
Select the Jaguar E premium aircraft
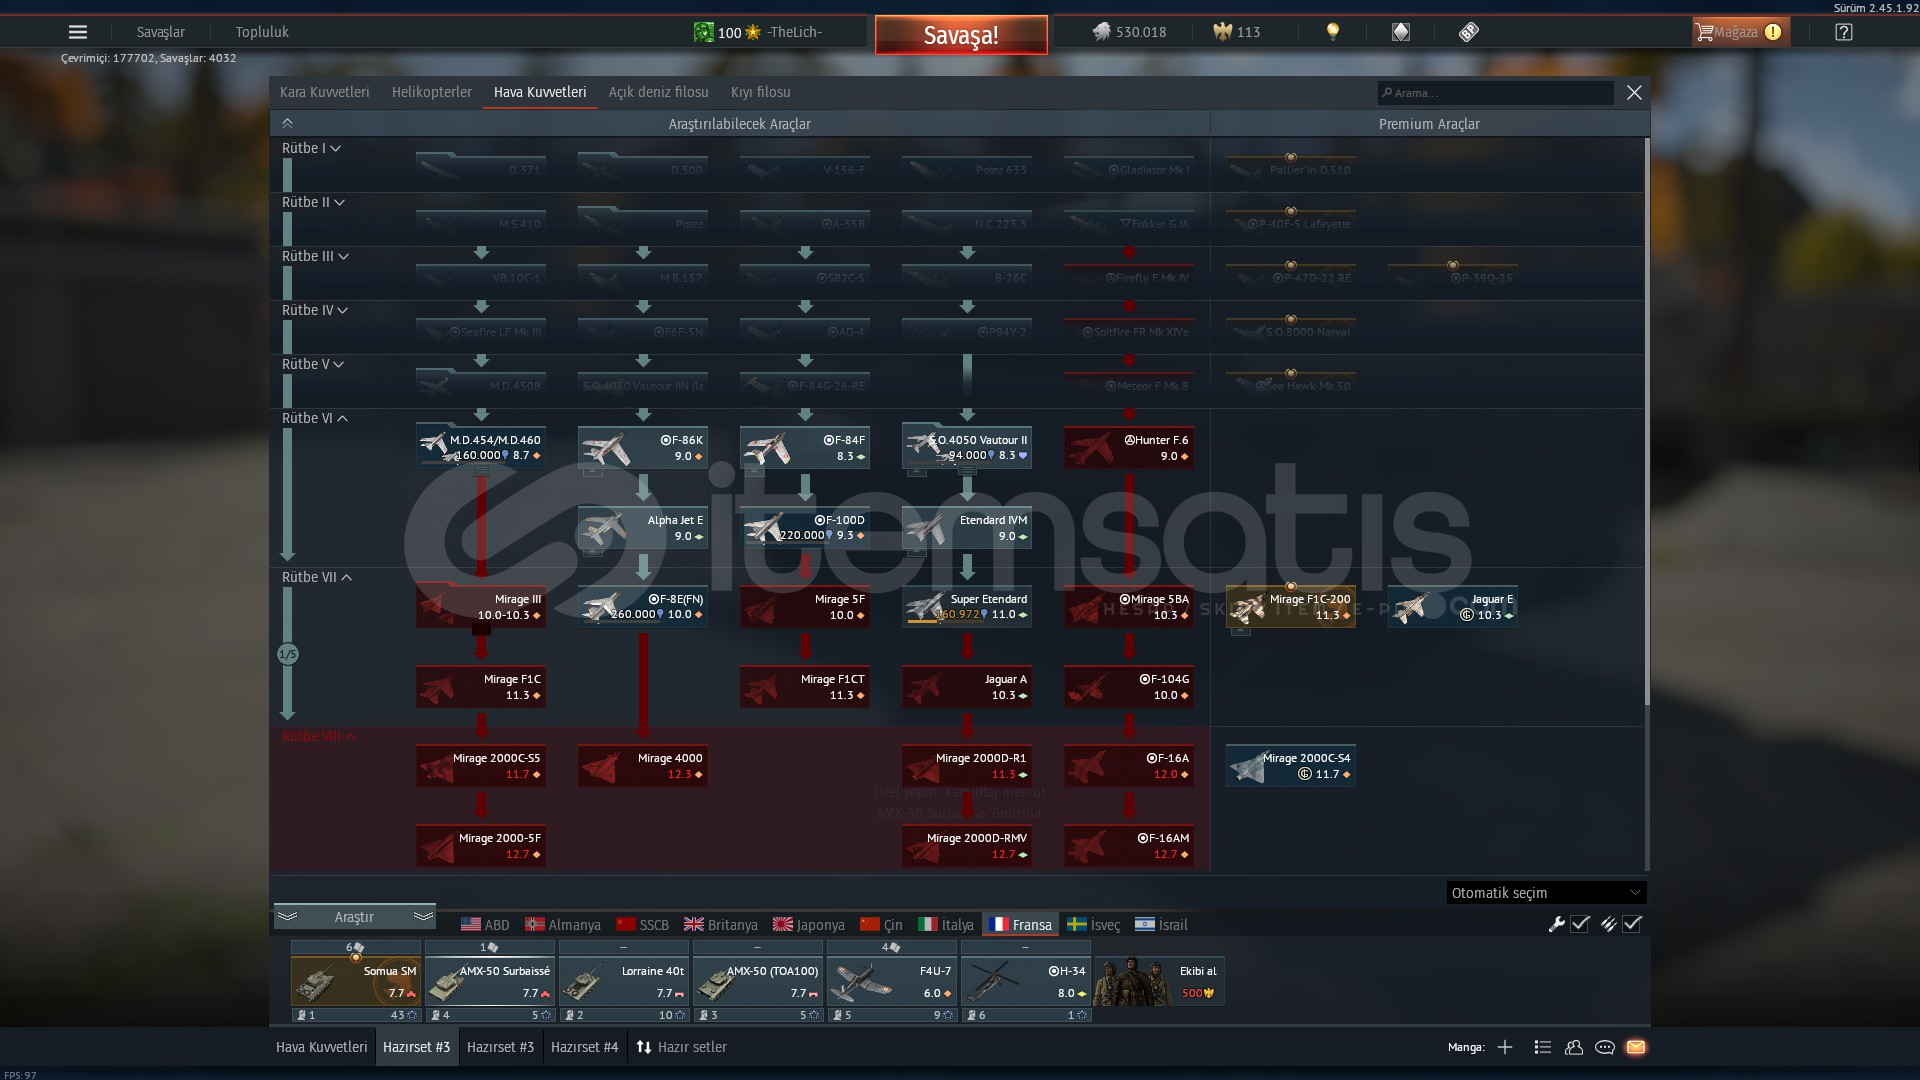[1453, 607]
